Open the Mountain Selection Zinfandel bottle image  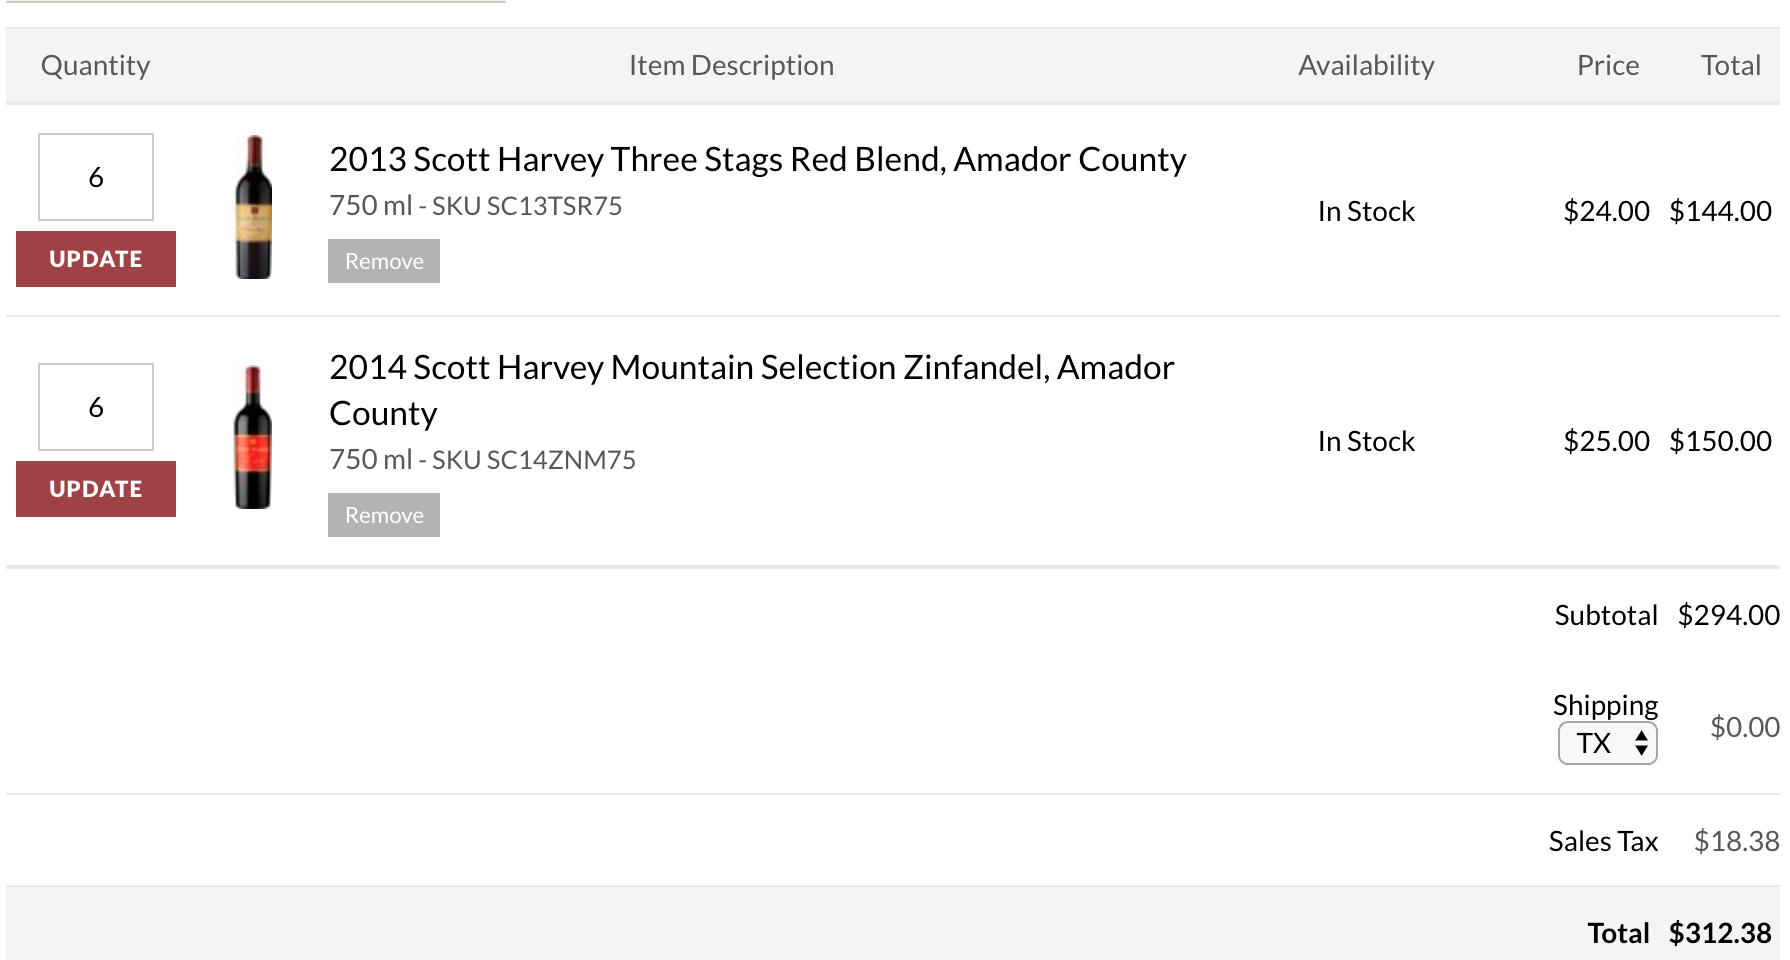point(253,437)
